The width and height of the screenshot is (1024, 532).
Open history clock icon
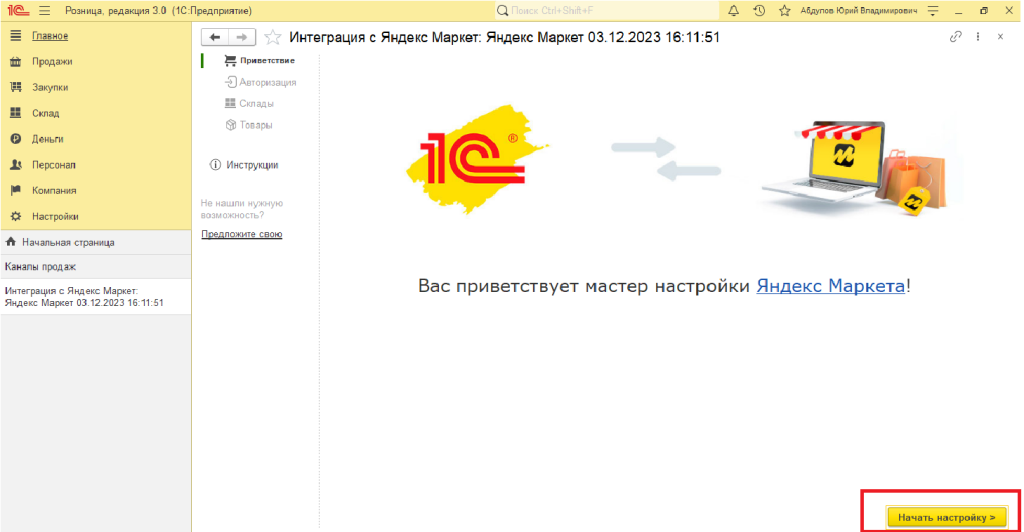coord(759,10)
